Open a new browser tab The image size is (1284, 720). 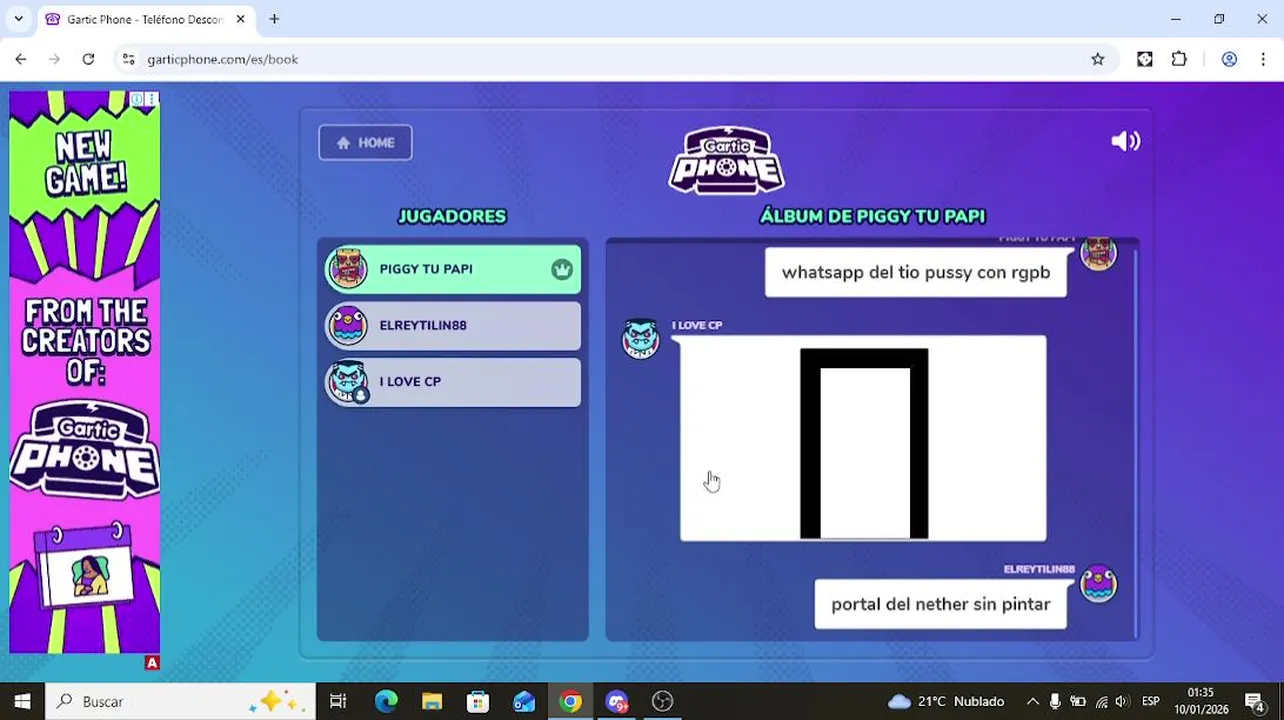tap(274, 19)
